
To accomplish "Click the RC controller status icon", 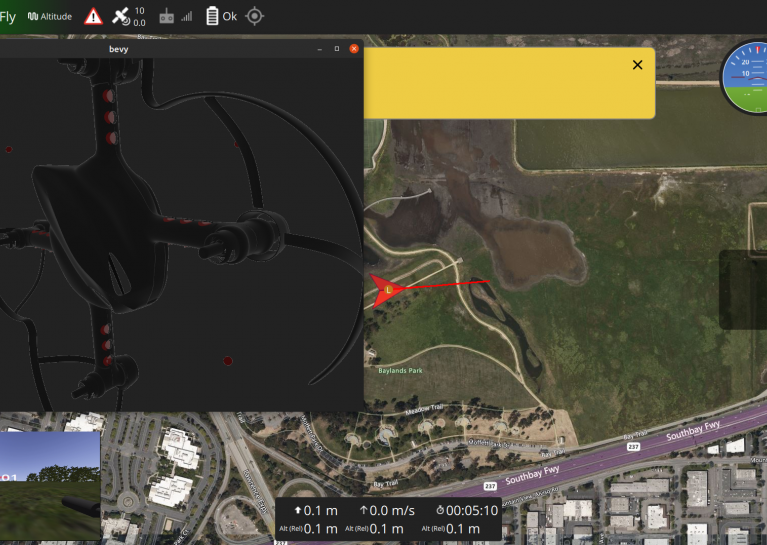I will pyautogui.click(x=167, y=16).
